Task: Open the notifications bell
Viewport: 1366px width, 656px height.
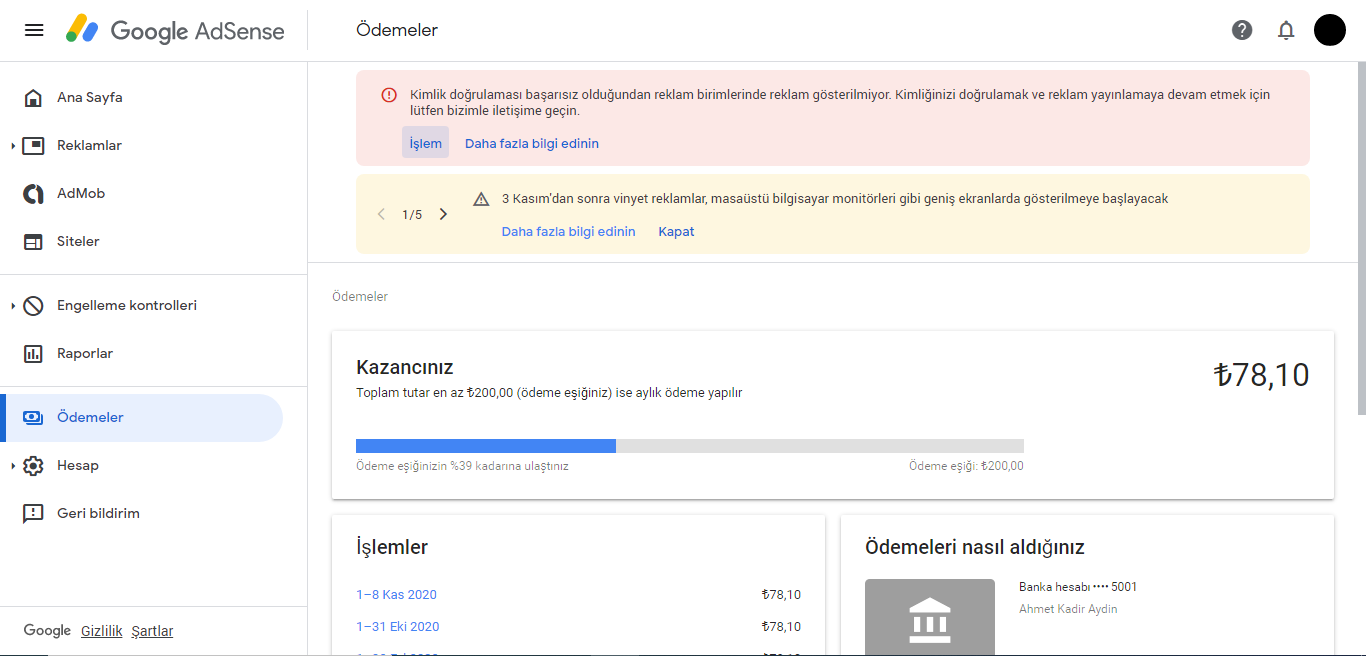Action: click(1286, 30)
